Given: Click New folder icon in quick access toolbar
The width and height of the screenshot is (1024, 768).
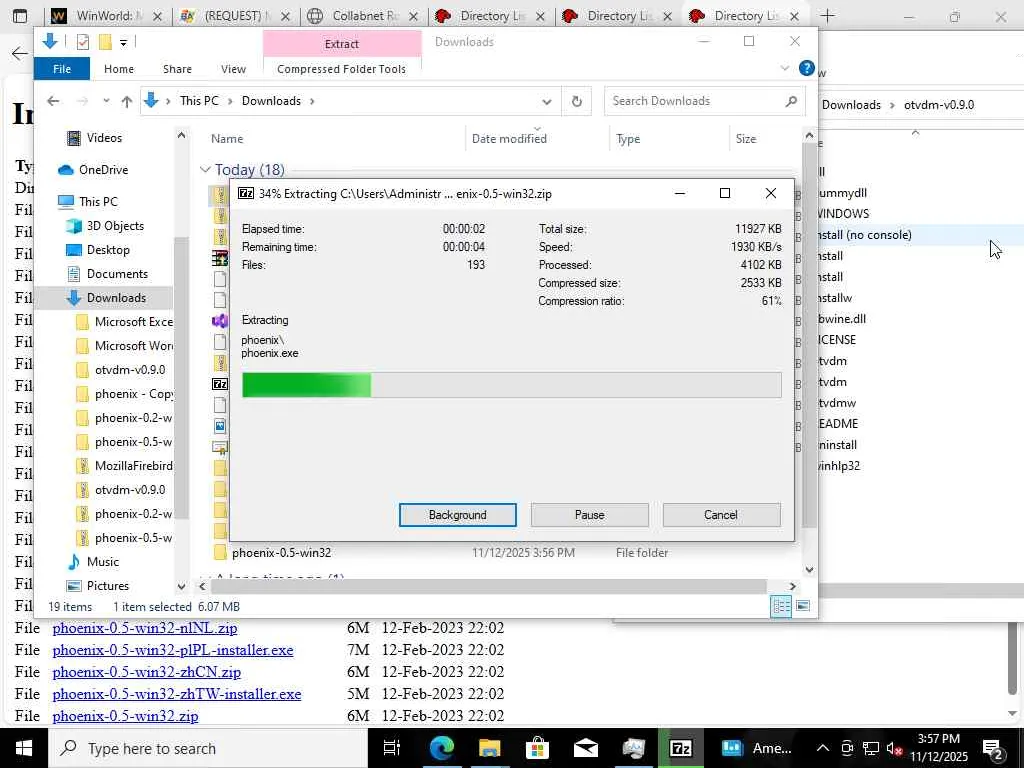Looking at the screenshot, I should (104, 42).
